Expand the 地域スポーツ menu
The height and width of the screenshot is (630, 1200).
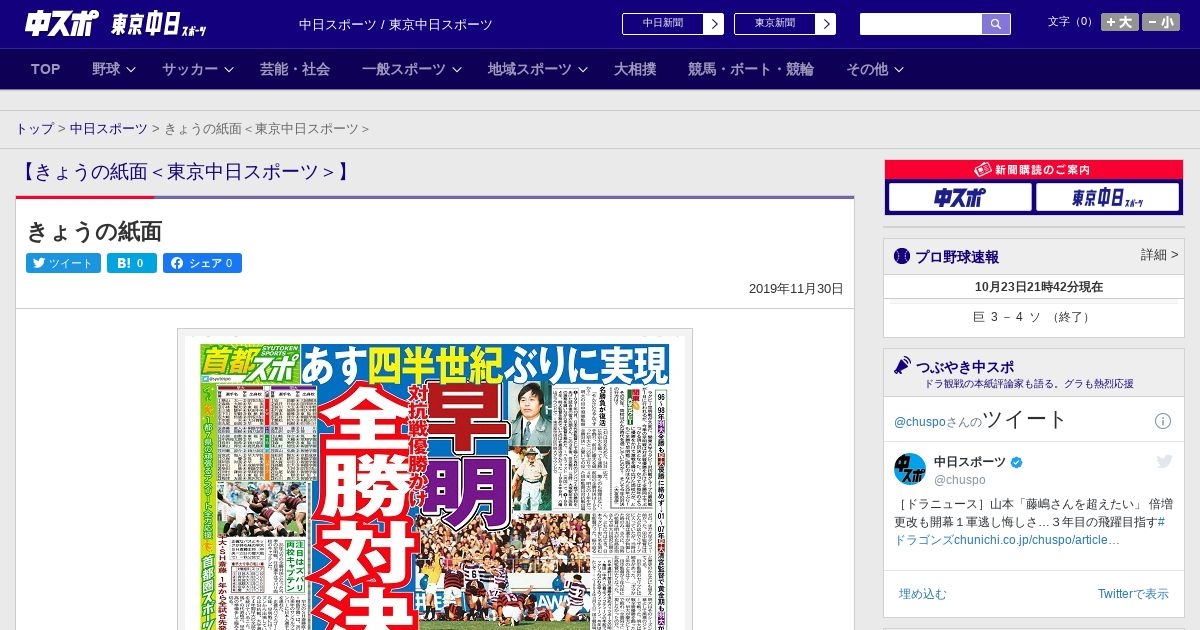click(536, 69)
